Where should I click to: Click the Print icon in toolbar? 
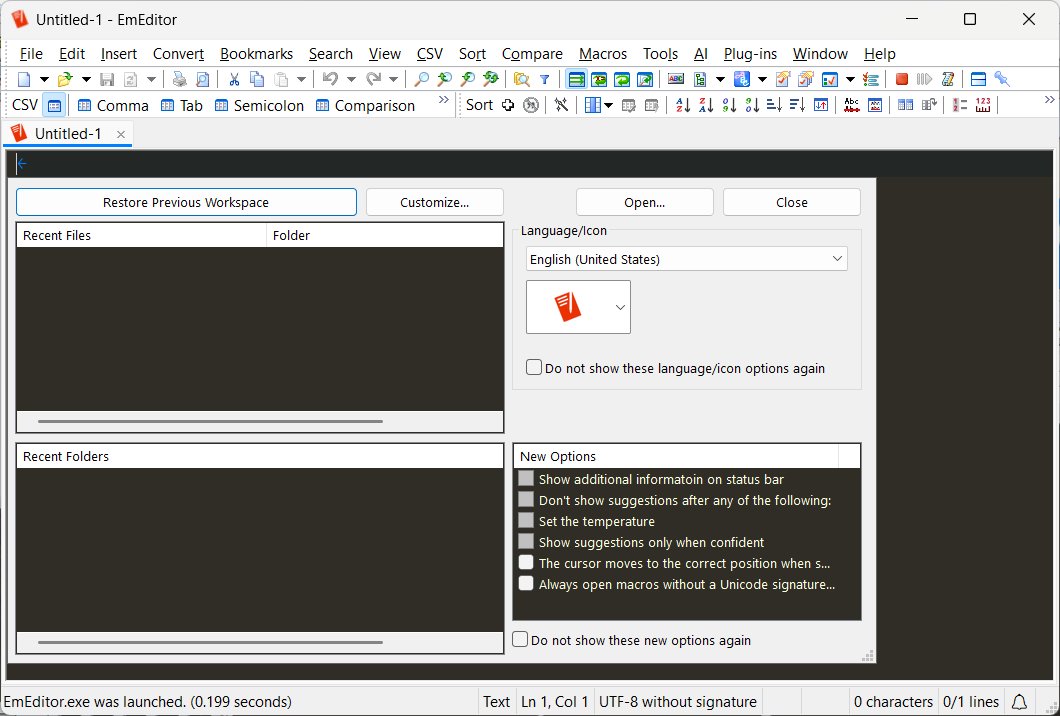coord(179,79)
